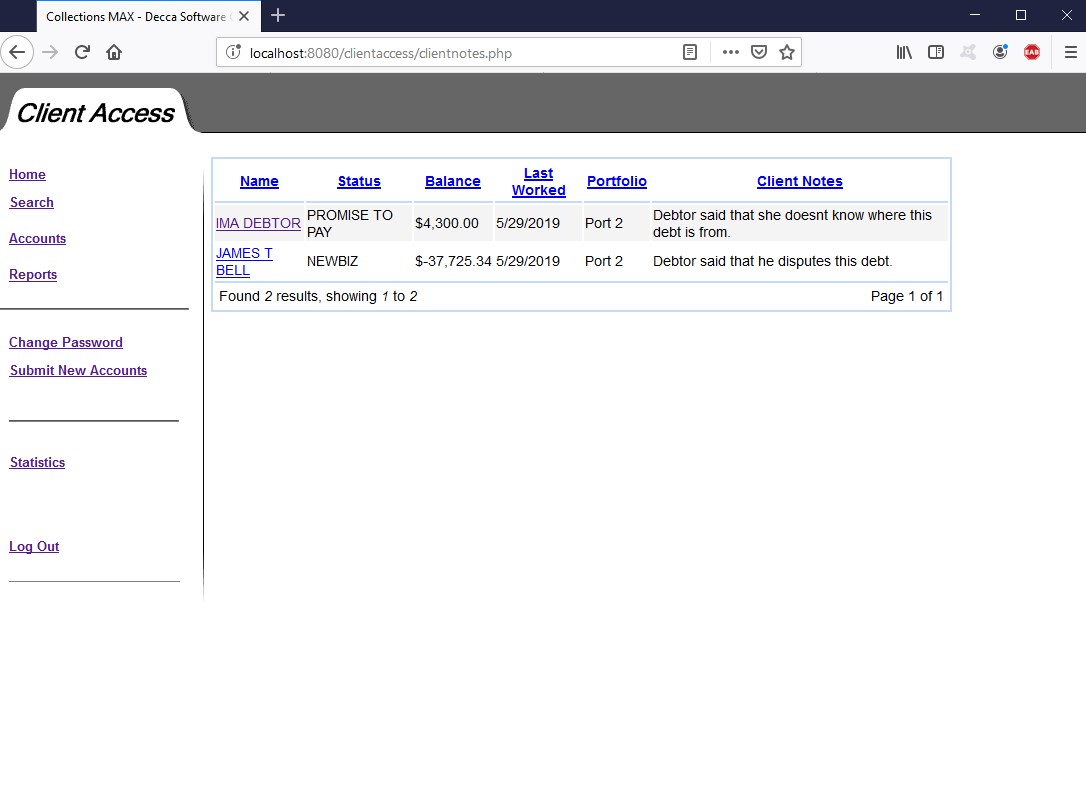The height and width of the screenshot is (798, 1086).
Task: Click the note about disputing this debt
Action: (772, 261)
